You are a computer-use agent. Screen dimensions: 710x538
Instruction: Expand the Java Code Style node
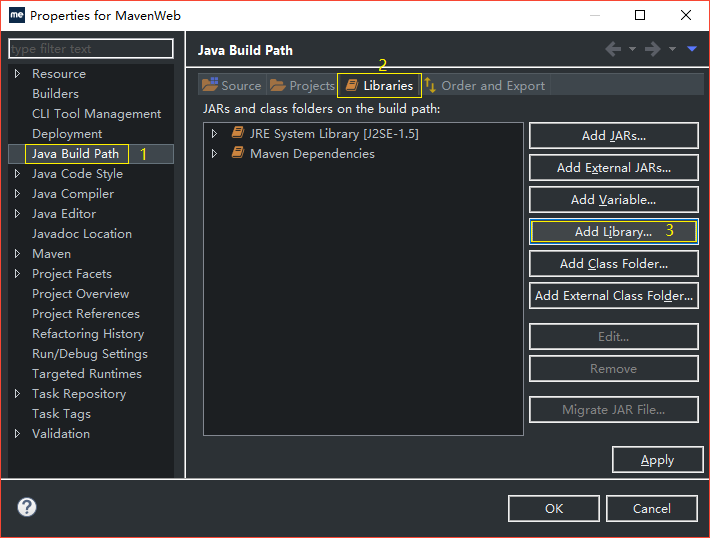click(17, 173)
